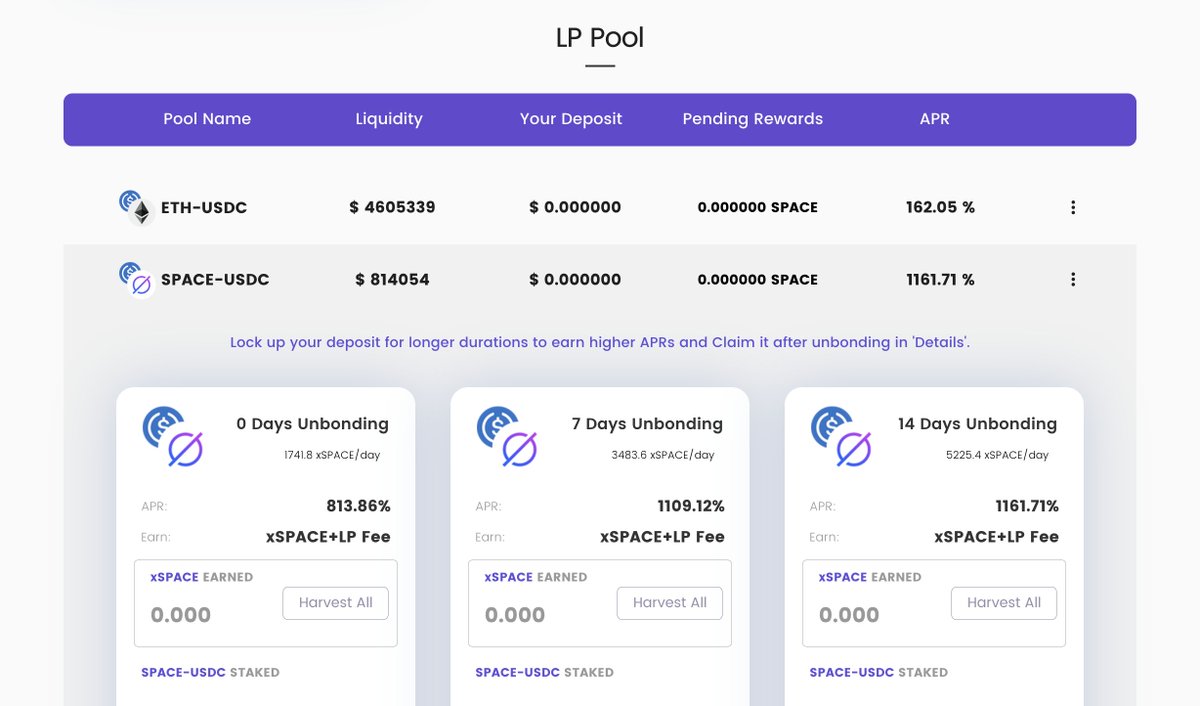The height and width of the screenshot is (706, 1200).
Task: Click the ETH-USDC pool pair icon
Action: coord(135,208)
